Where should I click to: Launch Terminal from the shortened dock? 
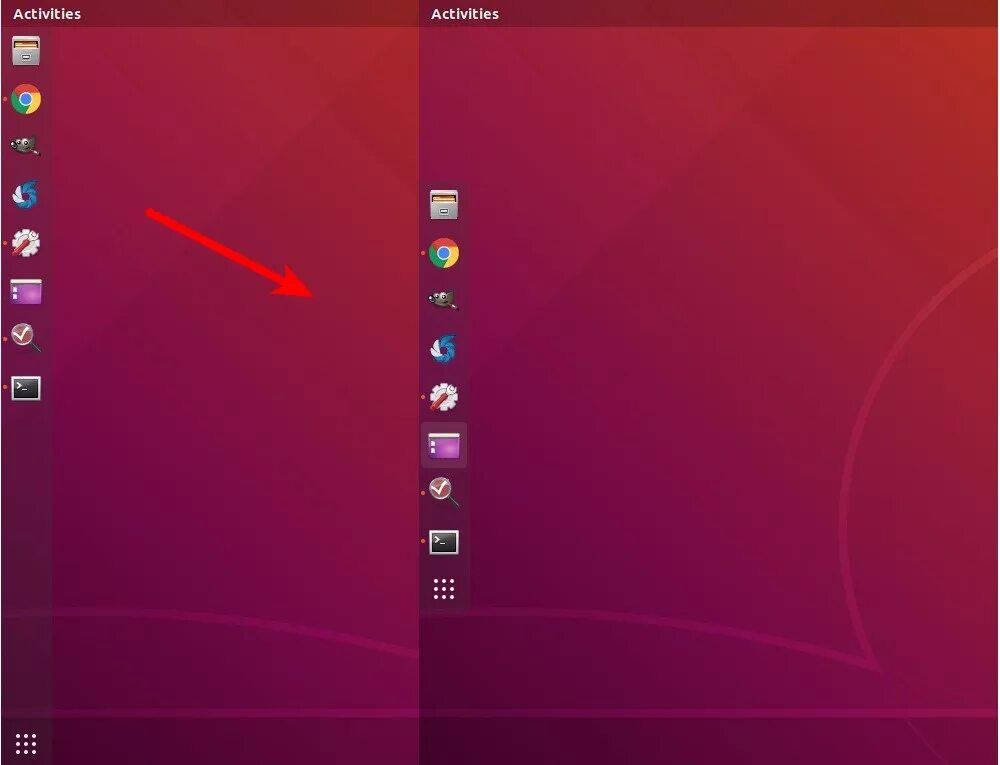click(x=444, y=542)
